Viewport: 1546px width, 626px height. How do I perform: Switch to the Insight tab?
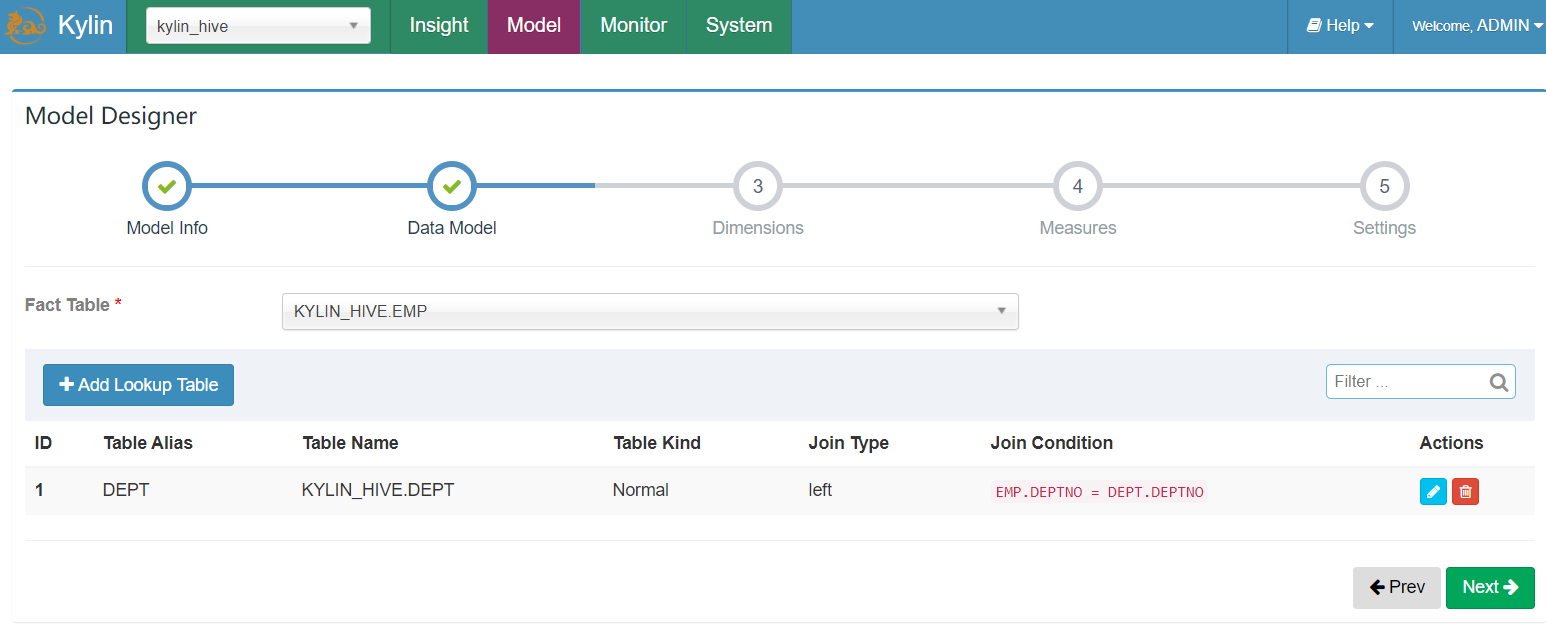click(439, 26)
